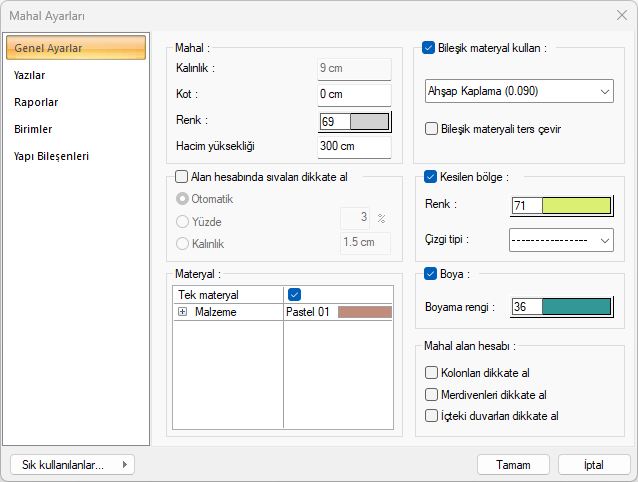Toggle the Tek materyal checkbox
Image resolution: width=638 pixels, height=482 pixels.
[294, 295]
